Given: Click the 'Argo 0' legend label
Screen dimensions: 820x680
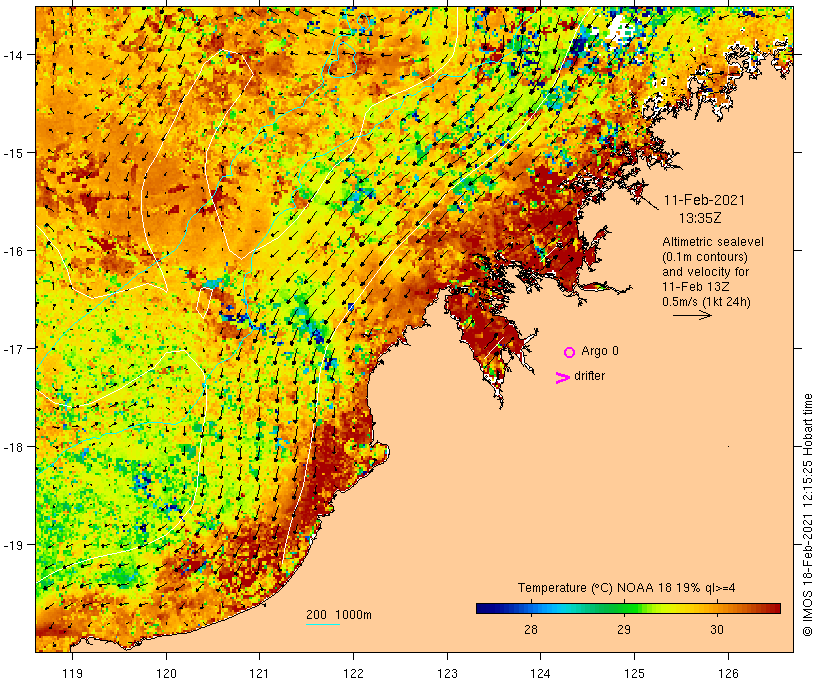Looking at the screenshot, I should point(600,351).
